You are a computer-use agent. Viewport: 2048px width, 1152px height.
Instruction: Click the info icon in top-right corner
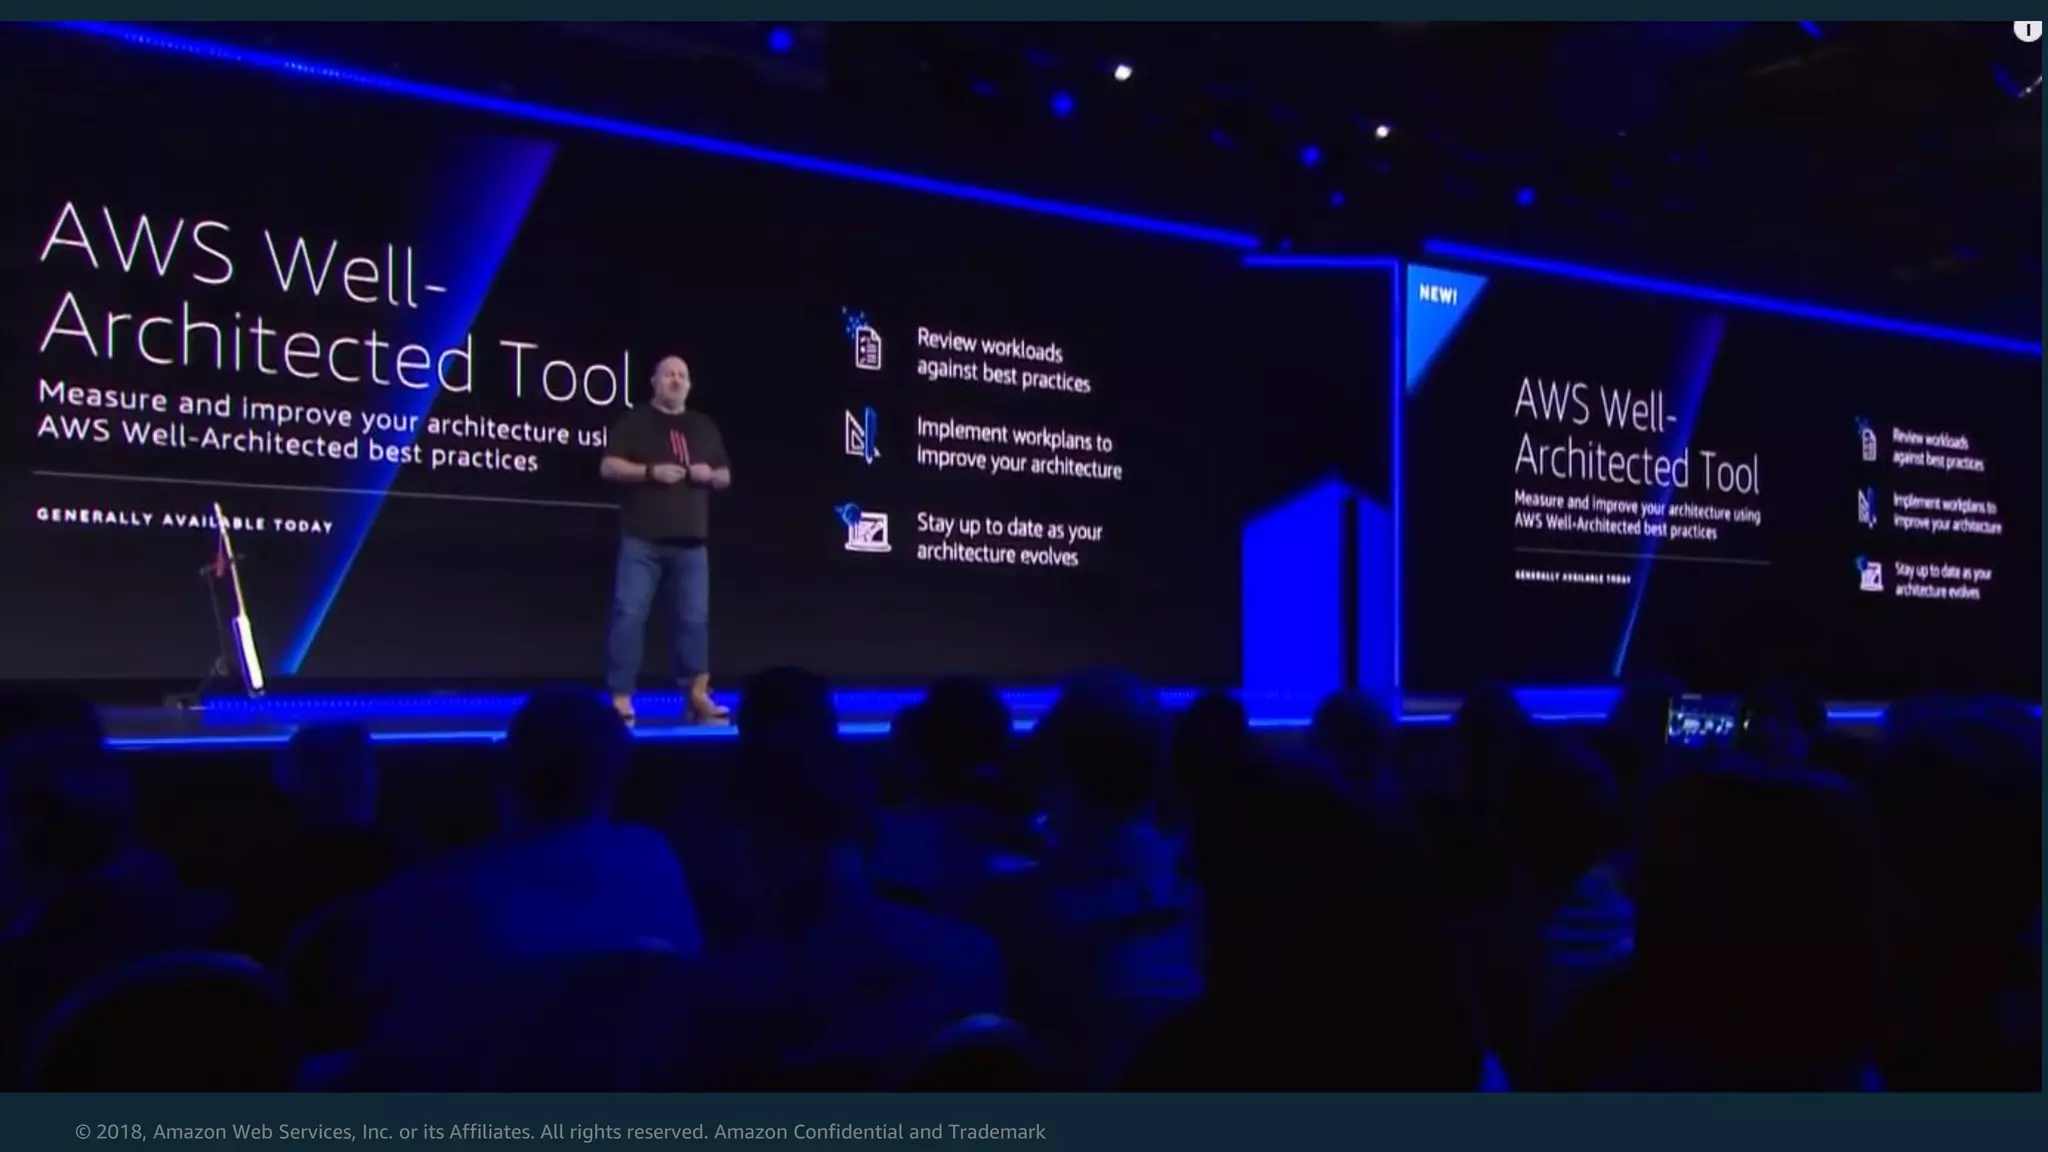[2027, 30]
